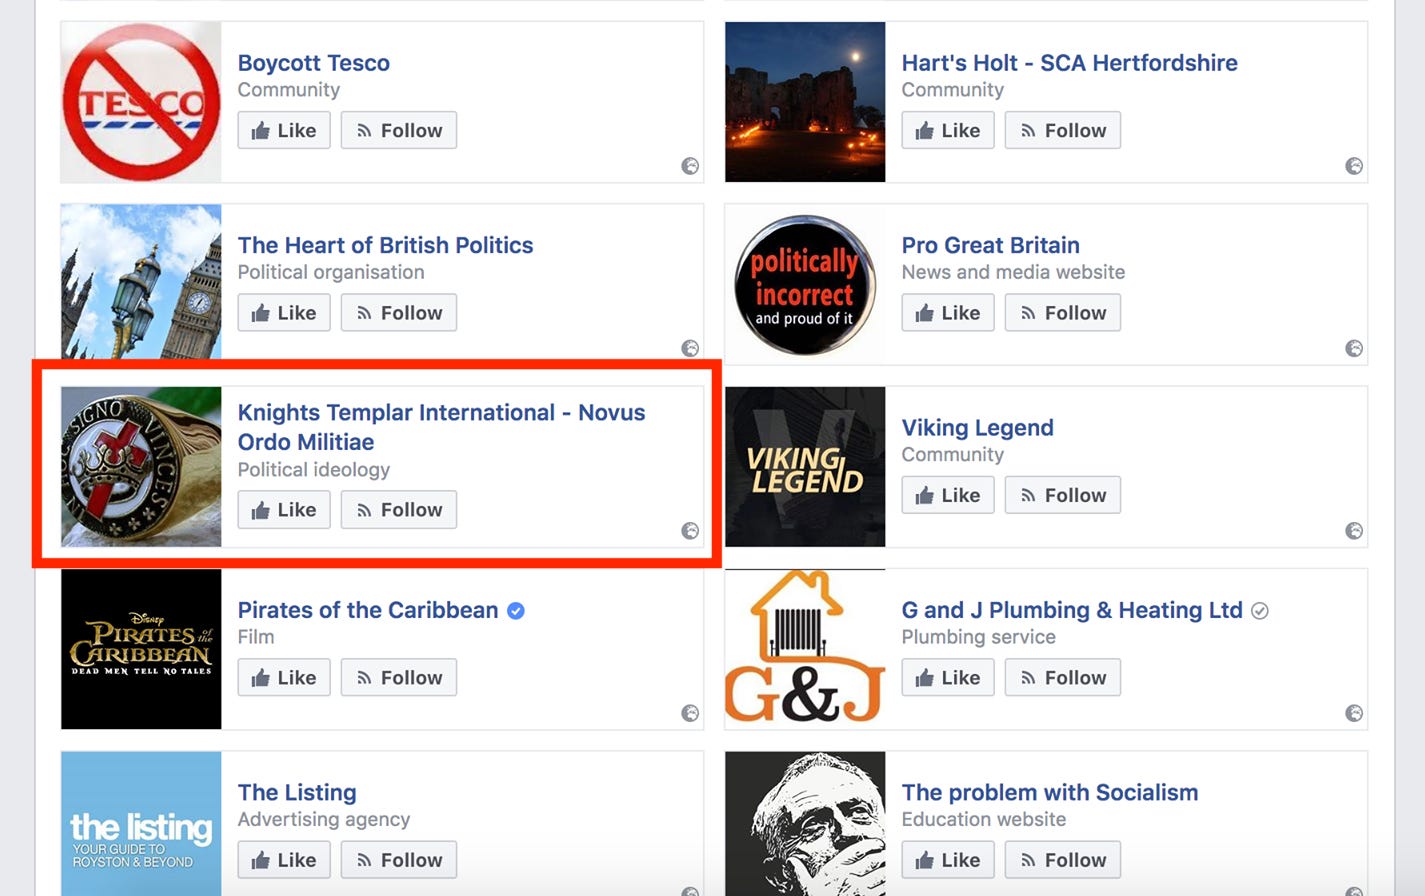
Task: Follow The Listing page
Action: pos(399,860)
